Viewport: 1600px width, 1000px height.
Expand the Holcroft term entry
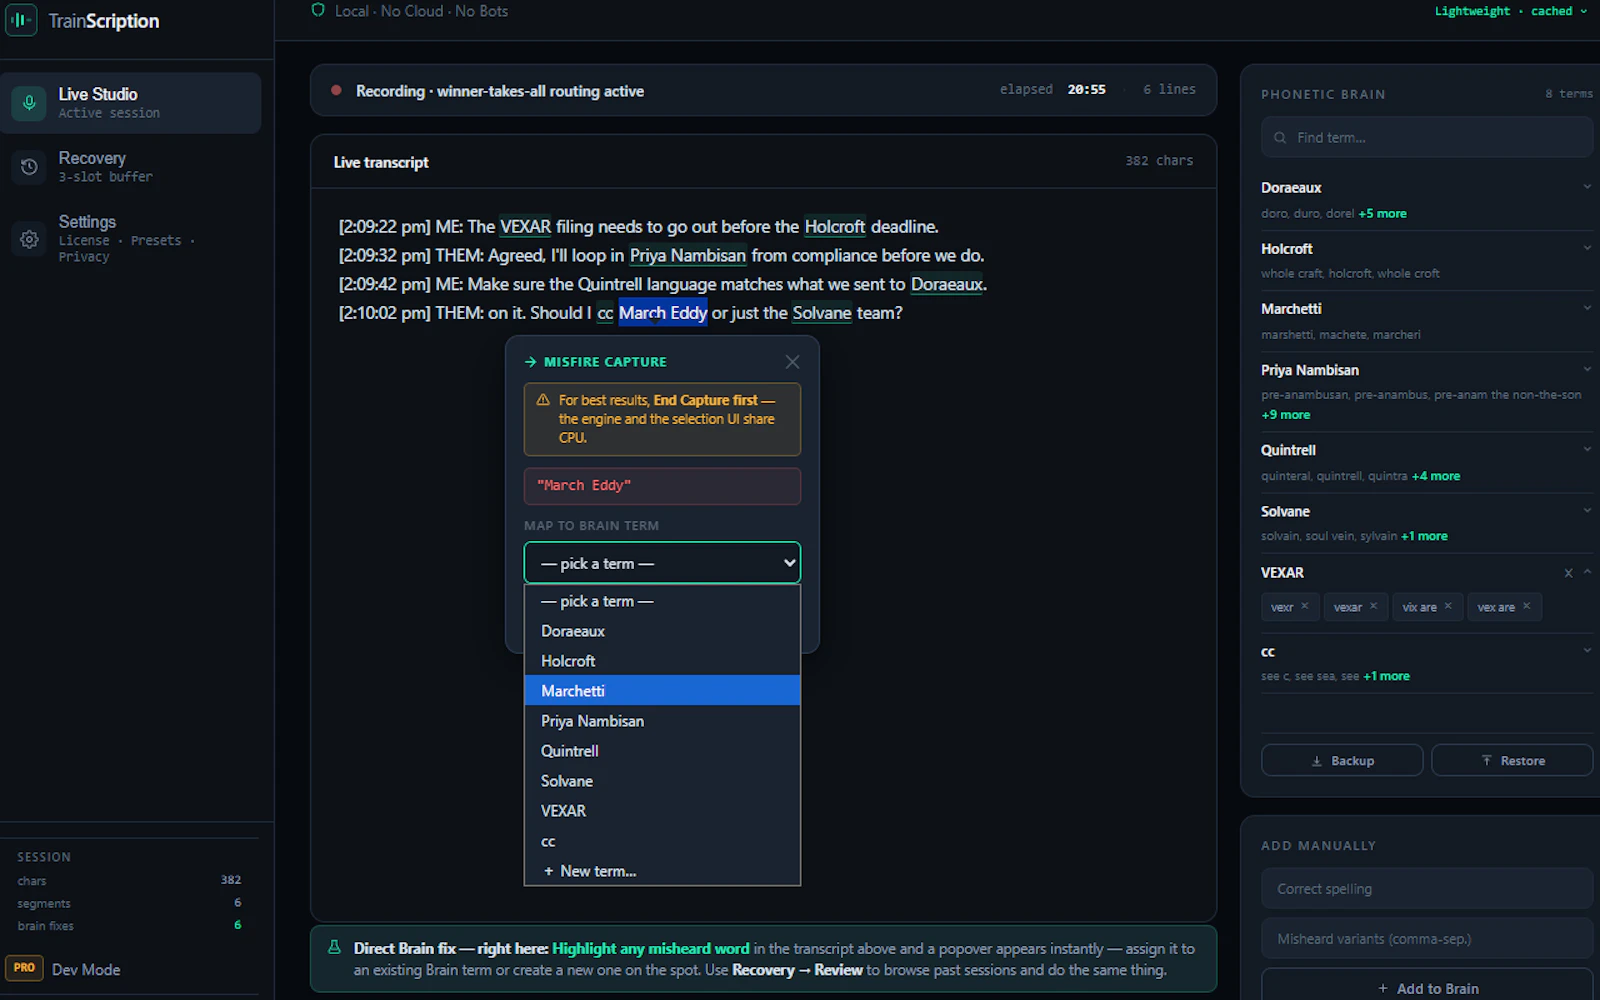pyautogui.click(x=1587, y=248)
